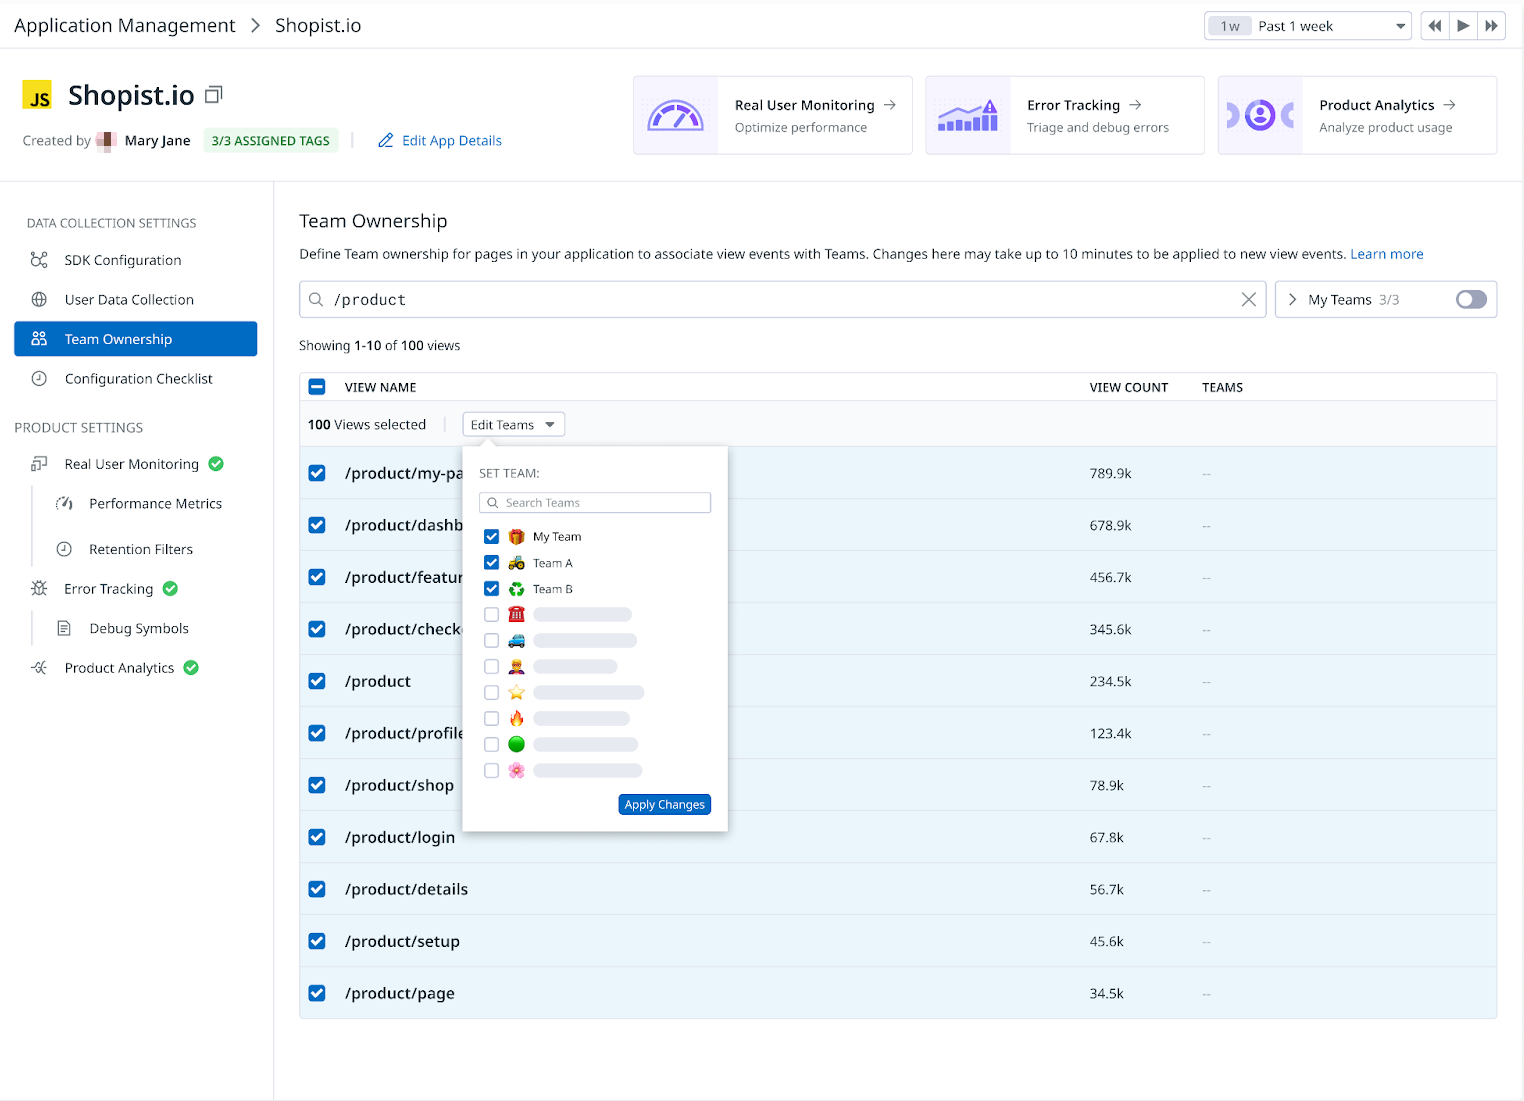1524x1101 pixels.
Task: Click the bug icon for Error Tracking
Action: click(x=39, y=589)
